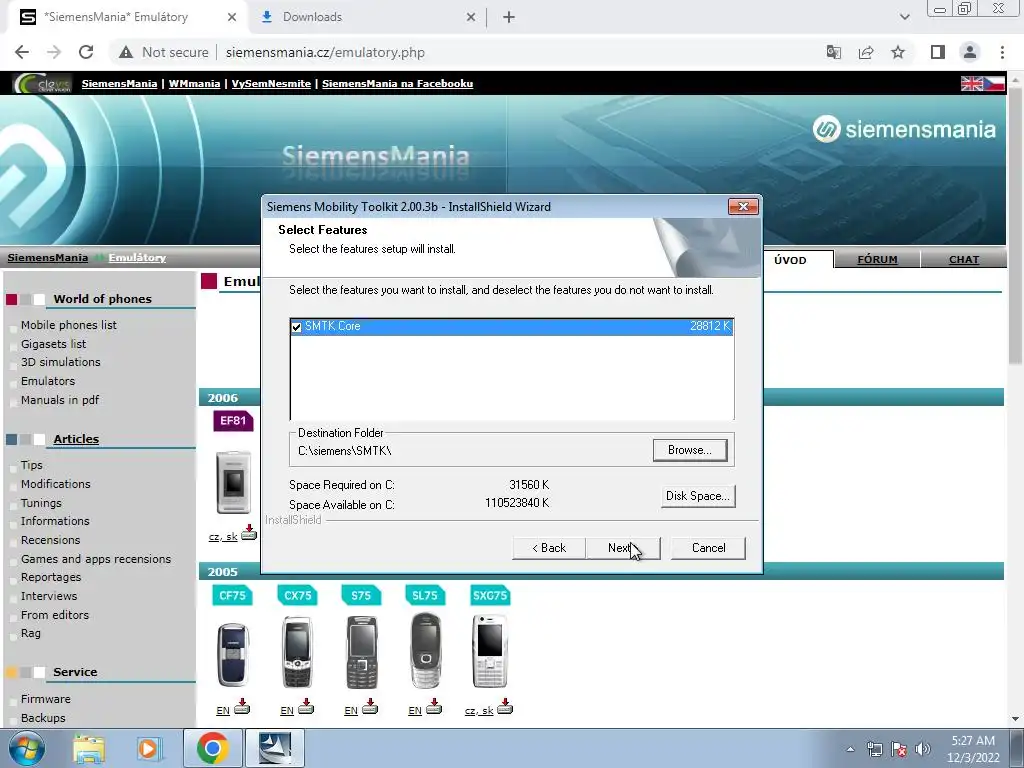This screenshot has height=768, width=1024.
Task: Download the SXG75 emulator icon
Action: click(x=505, y=707)
